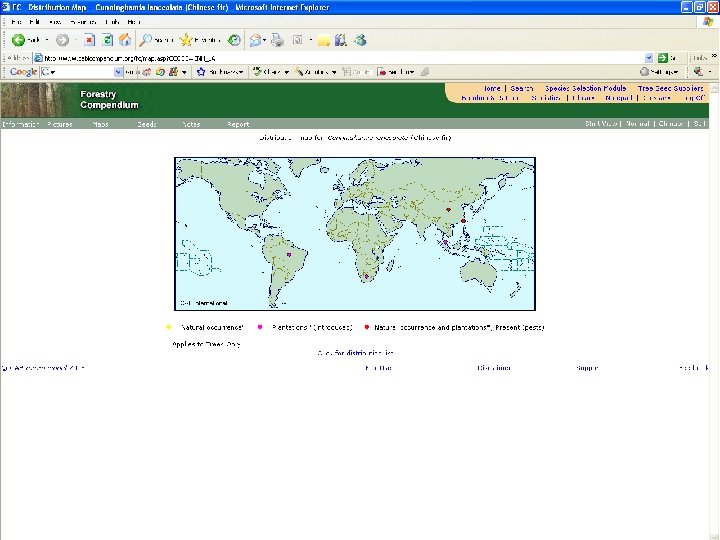Open the Favorites star panel
720x540 pixels.
coord(200,40)
